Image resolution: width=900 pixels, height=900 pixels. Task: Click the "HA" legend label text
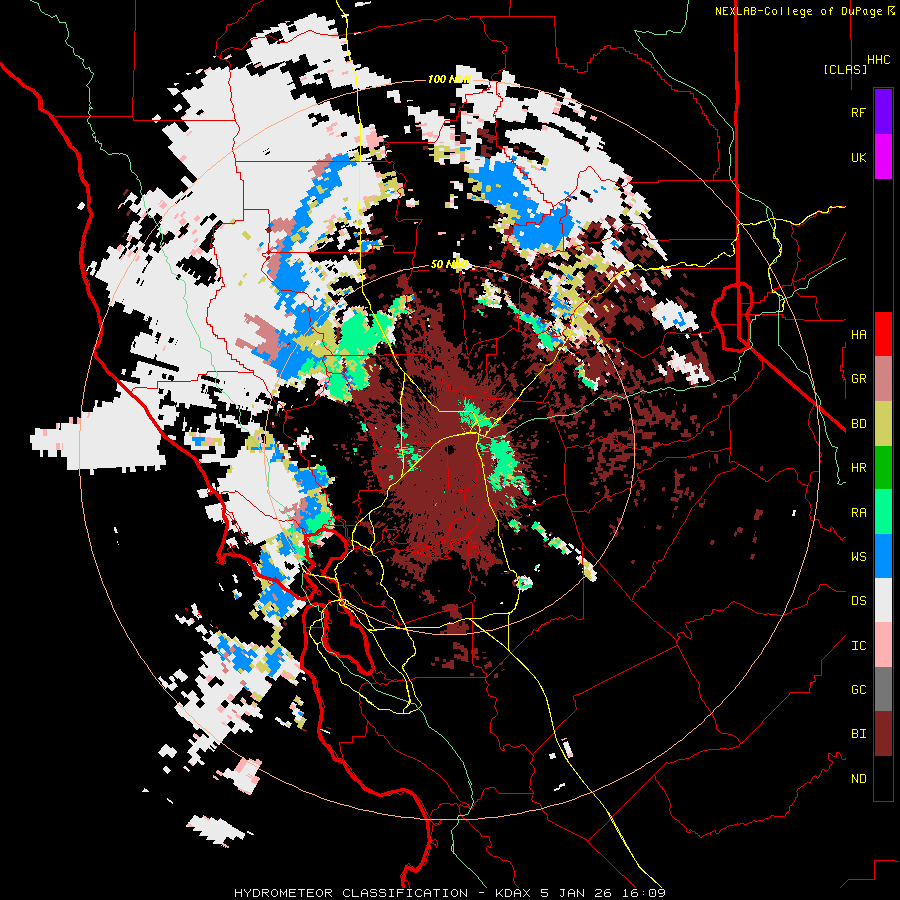click(x=858, y=334)
